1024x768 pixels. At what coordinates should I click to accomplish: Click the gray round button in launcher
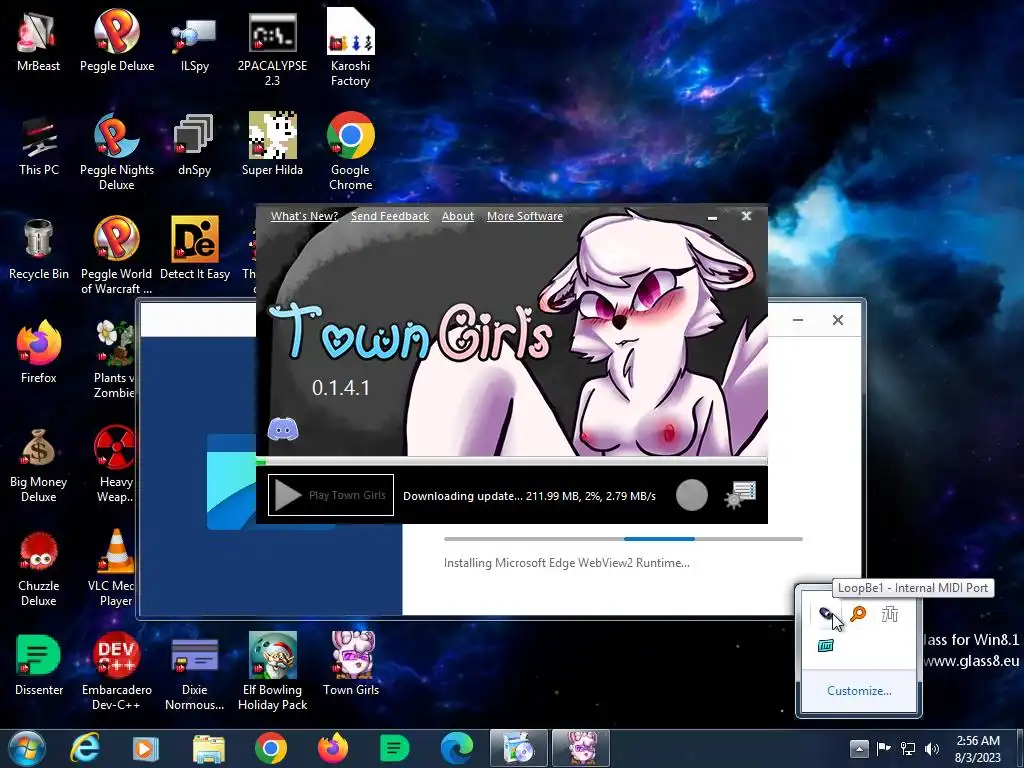[x=692, y=495]
